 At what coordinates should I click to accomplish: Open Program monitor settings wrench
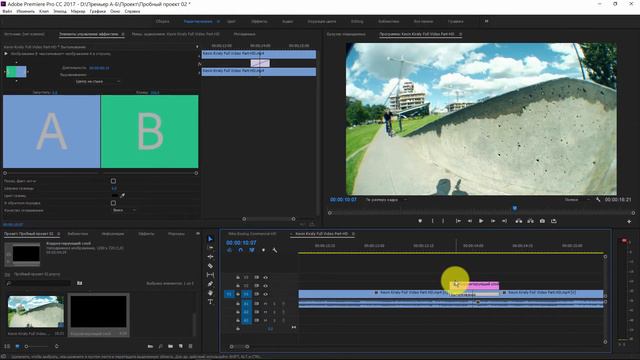[x=598, y=200]
